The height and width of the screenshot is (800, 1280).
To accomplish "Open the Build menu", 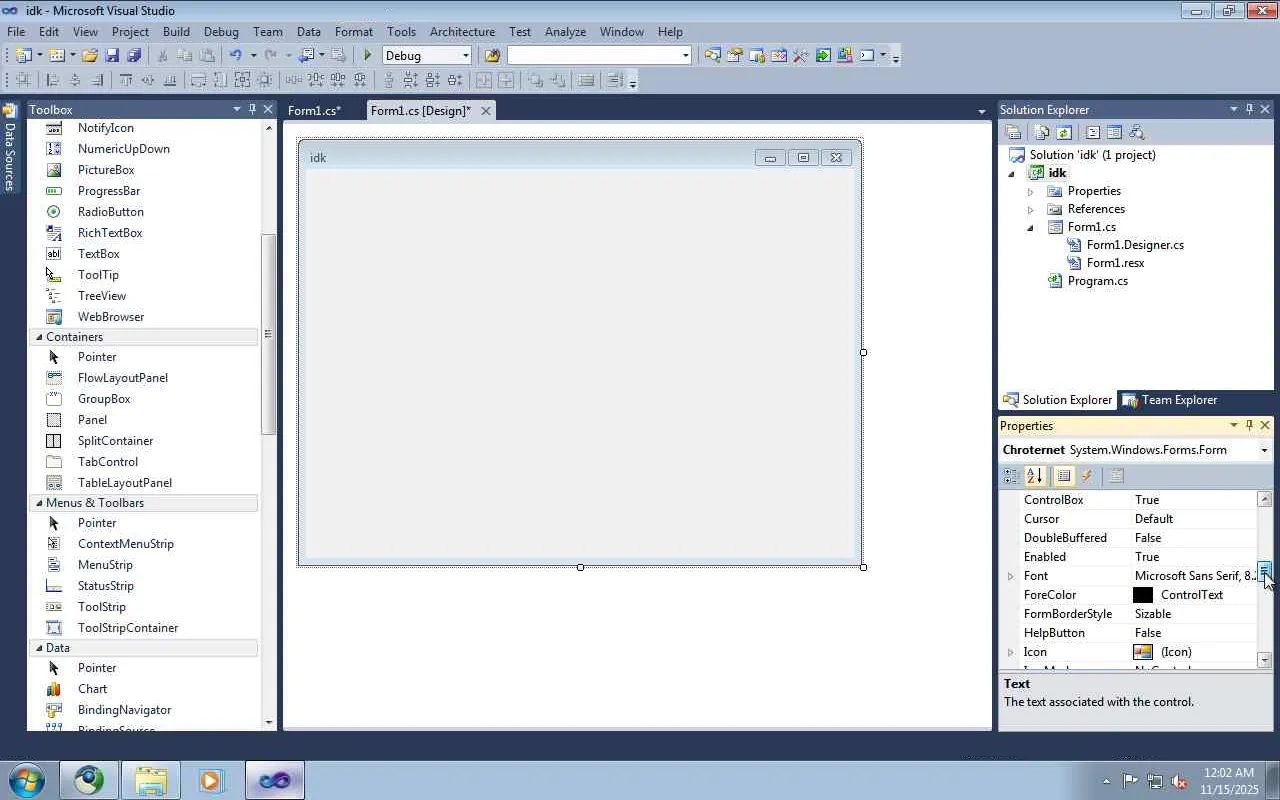I will [x=176, y=32].
